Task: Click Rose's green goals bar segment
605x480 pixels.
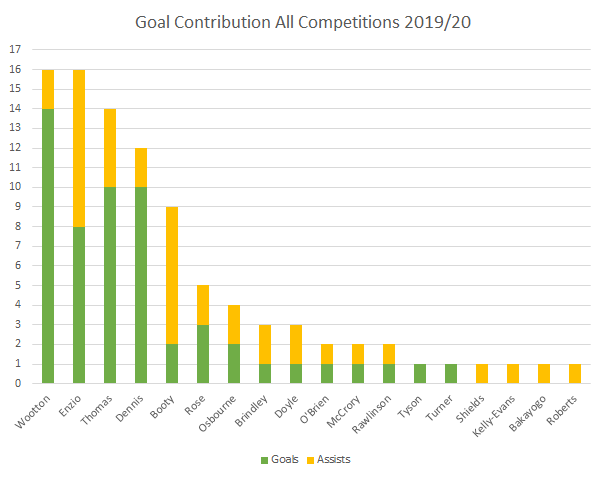Action: pos(204,353)
